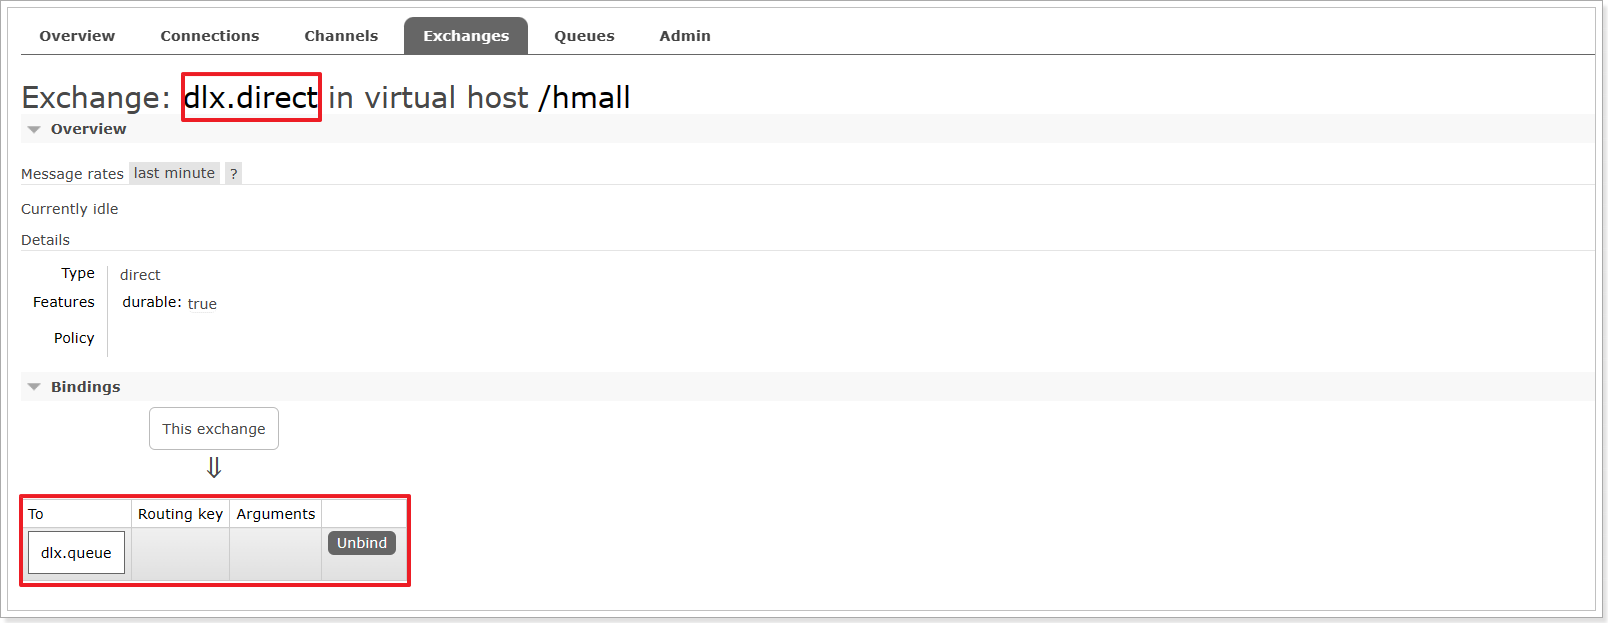Viewport: 1608px width, 623px height.
Task: Switch to the Overview tab
Action: [x=77, y=36]
